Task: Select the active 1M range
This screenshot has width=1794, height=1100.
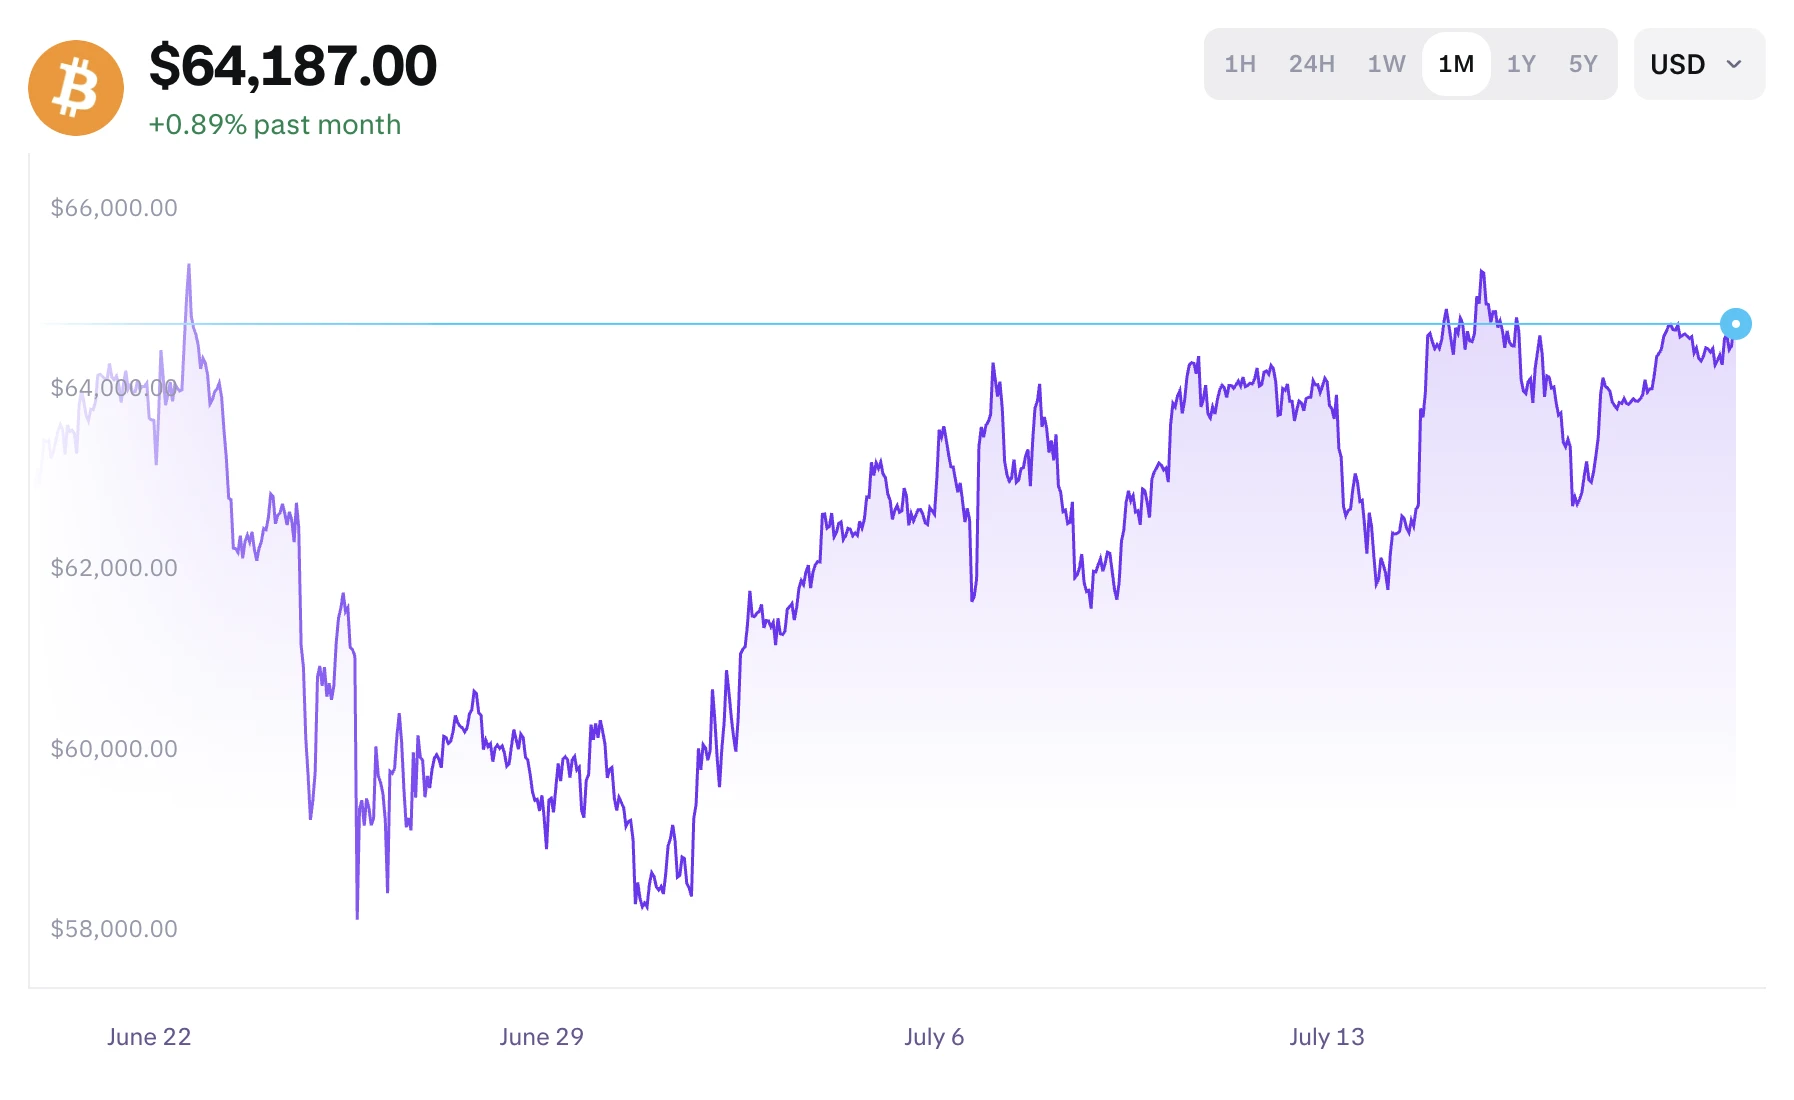Action: pyautogui.click(x=1456, y=64)
